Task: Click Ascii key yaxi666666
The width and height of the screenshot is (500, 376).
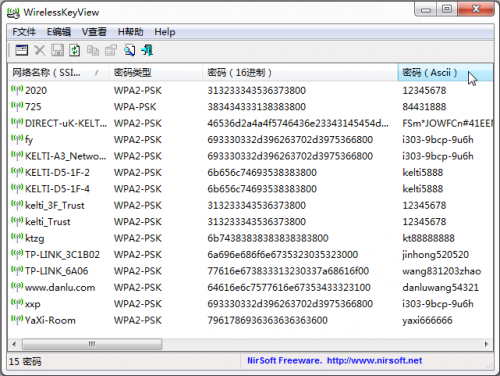Action: (427, 320)
